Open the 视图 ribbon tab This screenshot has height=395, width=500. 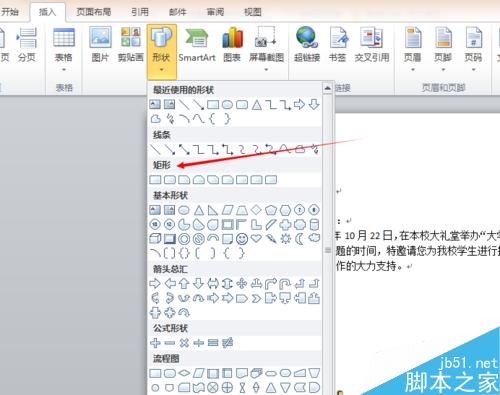(x=253, y=12)
